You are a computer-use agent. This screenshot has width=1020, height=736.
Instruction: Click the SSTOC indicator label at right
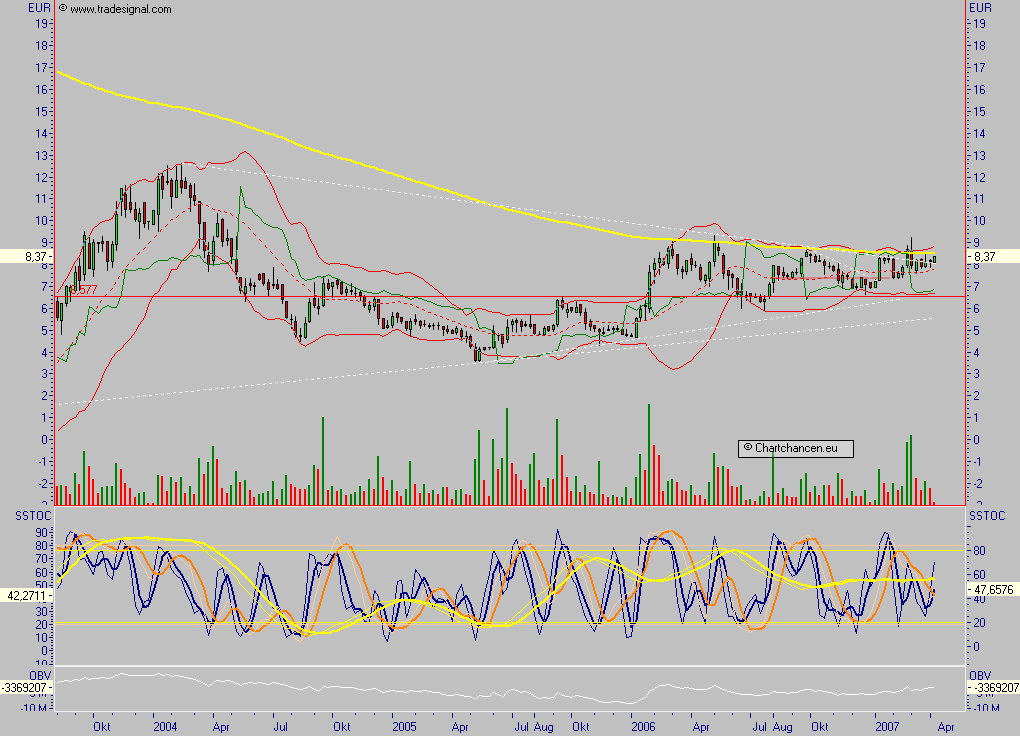point(987,515)
